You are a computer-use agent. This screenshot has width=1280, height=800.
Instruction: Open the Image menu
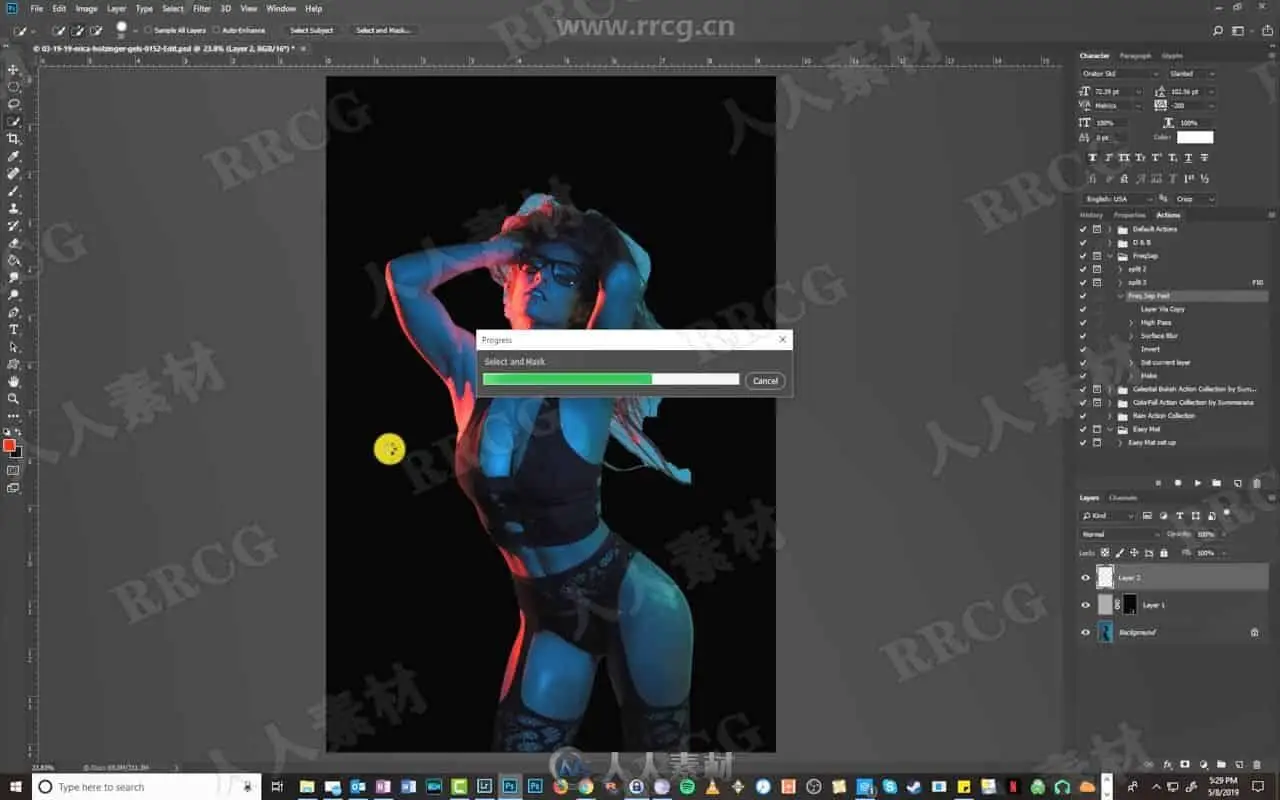click(x=87, y=9)
